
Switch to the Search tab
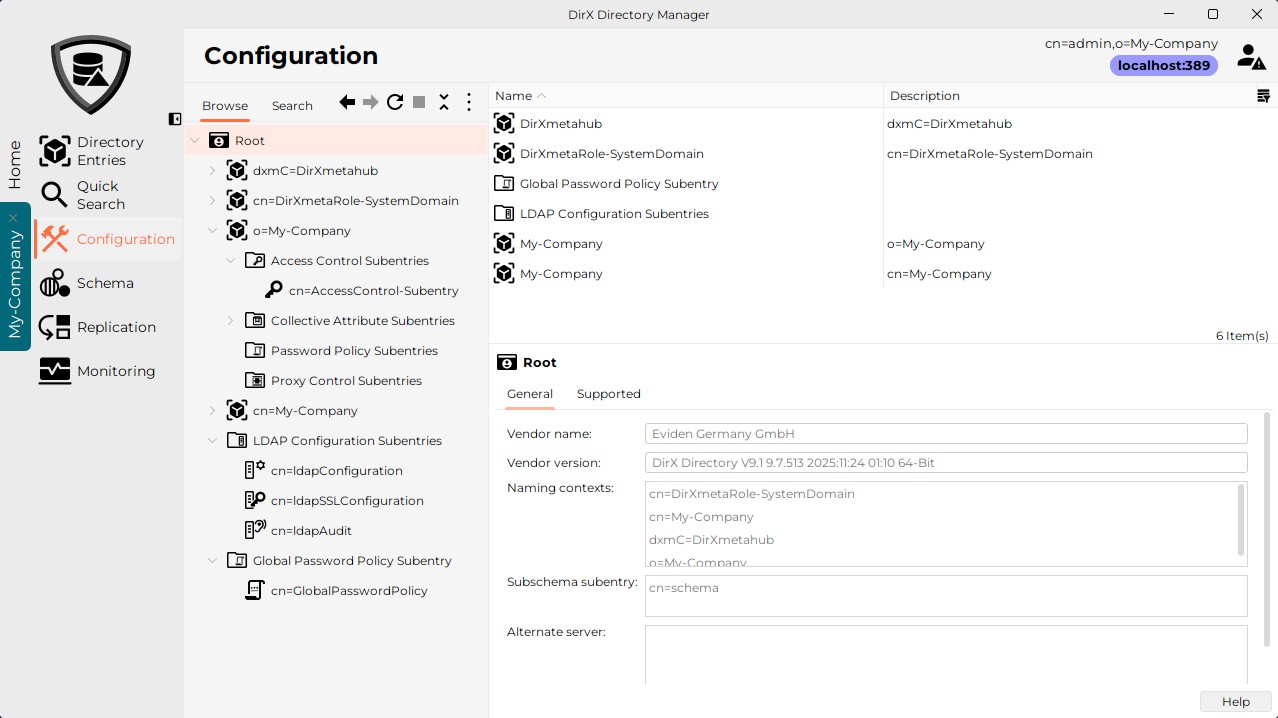coord(292,105)
